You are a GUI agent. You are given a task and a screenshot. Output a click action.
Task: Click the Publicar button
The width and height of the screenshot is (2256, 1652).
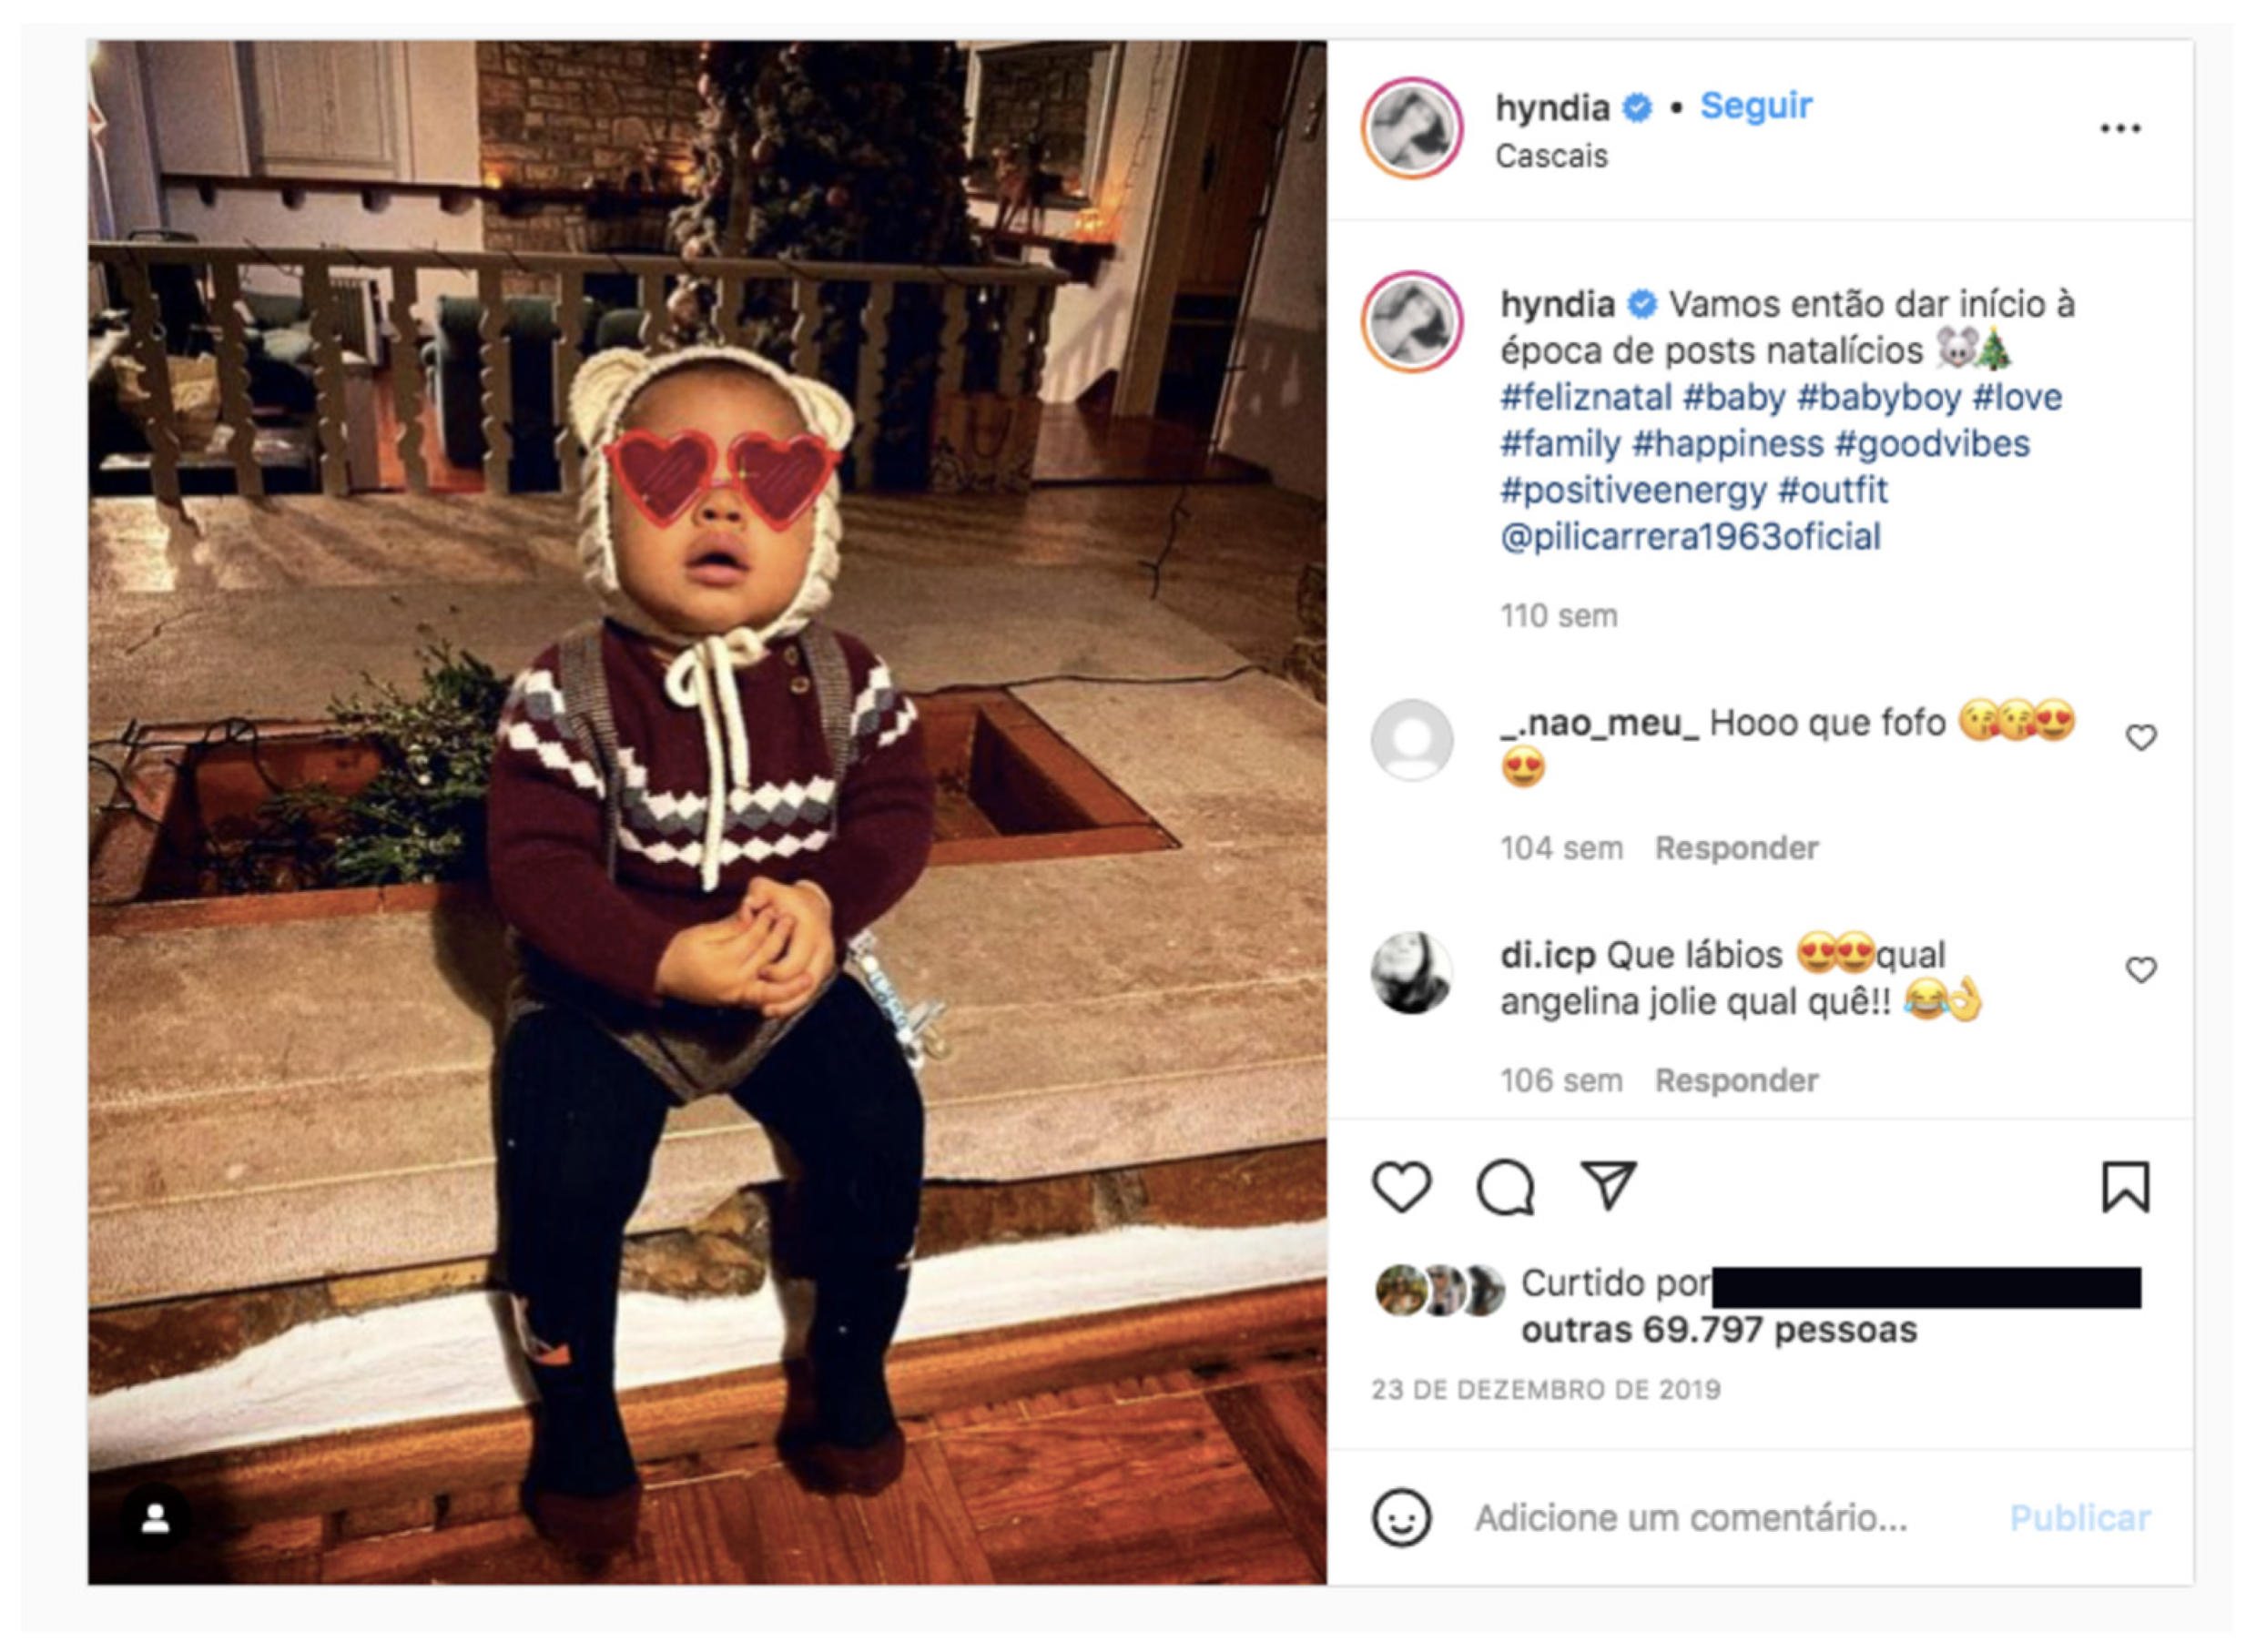pos(2080,1518)
